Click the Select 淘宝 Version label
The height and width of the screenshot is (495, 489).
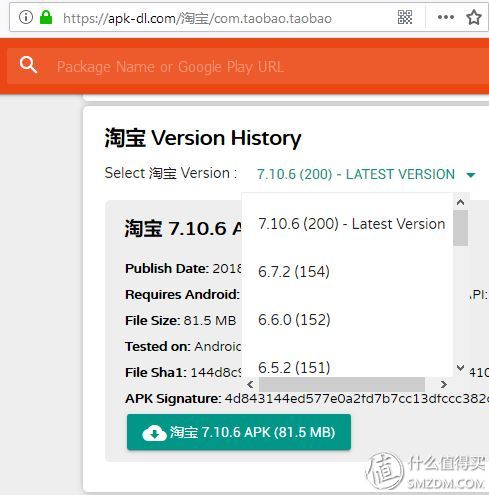click(171, 173)
